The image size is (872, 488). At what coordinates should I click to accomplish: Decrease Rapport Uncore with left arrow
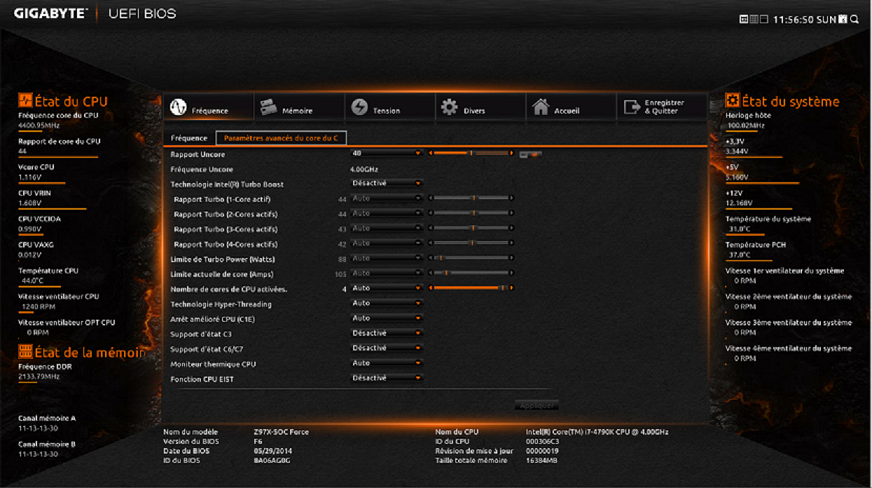point(430,153)
